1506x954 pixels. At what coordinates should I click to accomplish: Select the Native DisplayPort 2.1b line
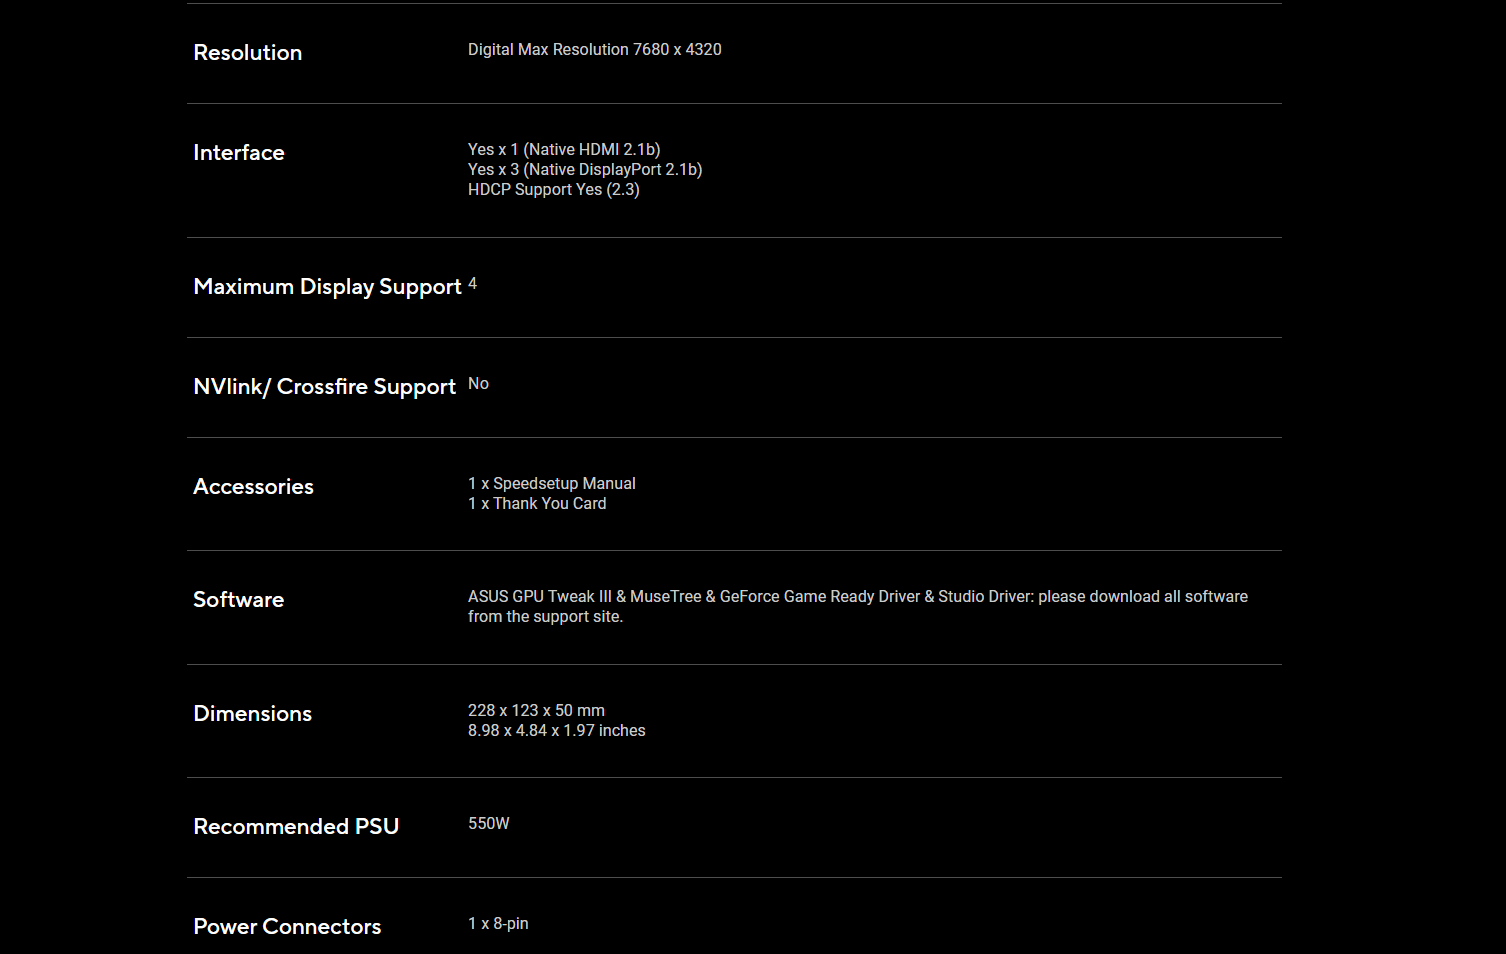click(x=585, y=170)
